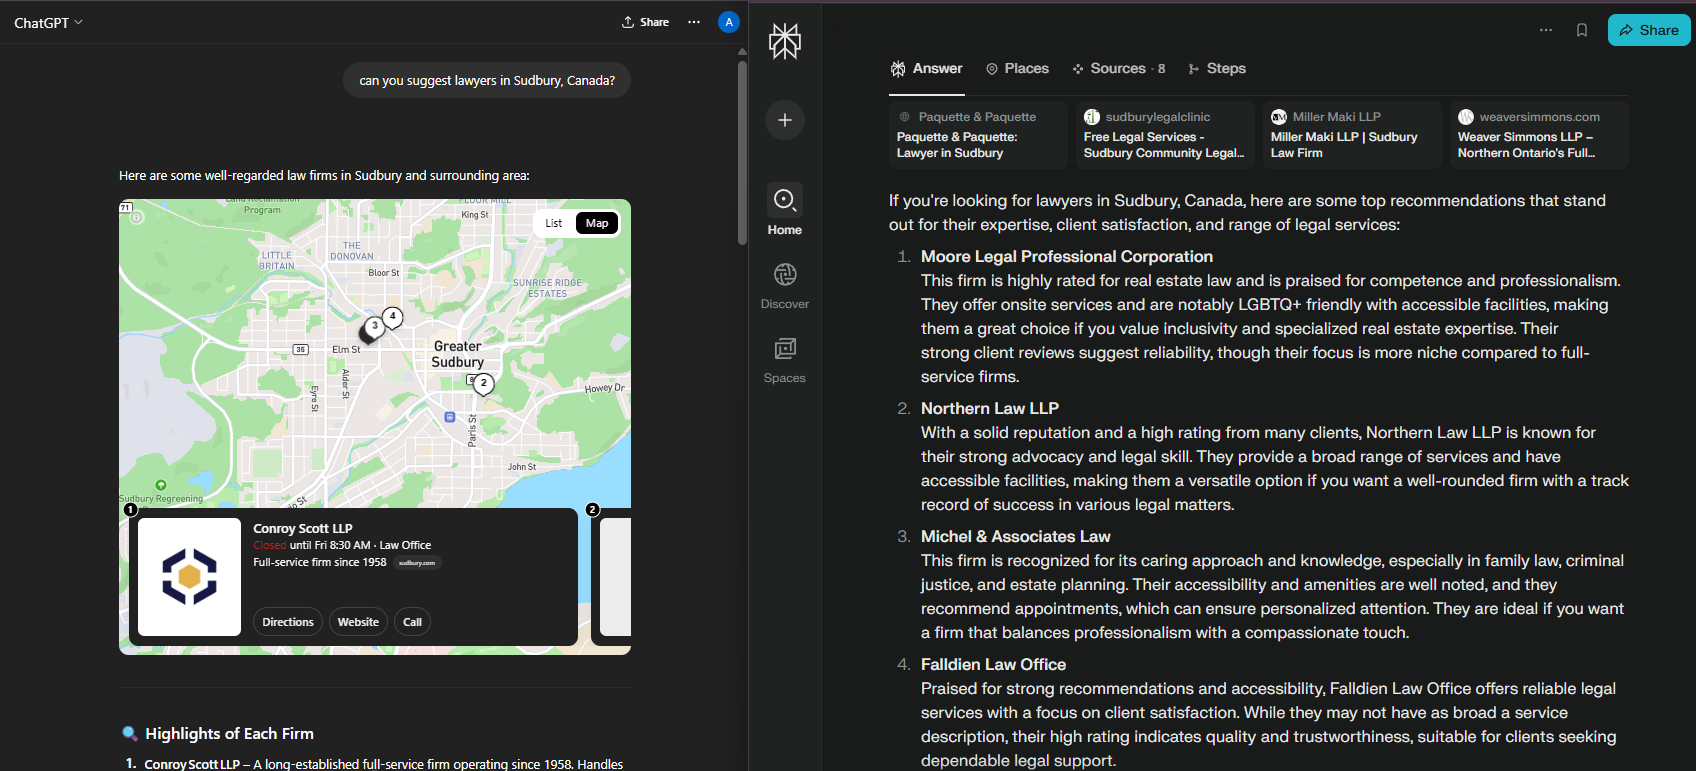Switch the map card to List view
The width and height of the screenshot is (1696, 771).
(x=554, y=223)
